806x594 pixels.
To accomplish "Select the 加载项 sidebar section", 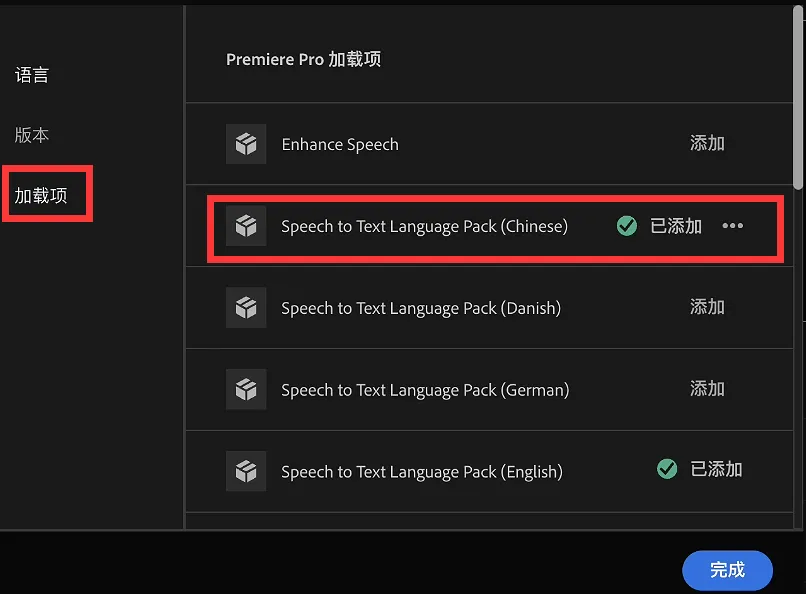I will point(42,195).
